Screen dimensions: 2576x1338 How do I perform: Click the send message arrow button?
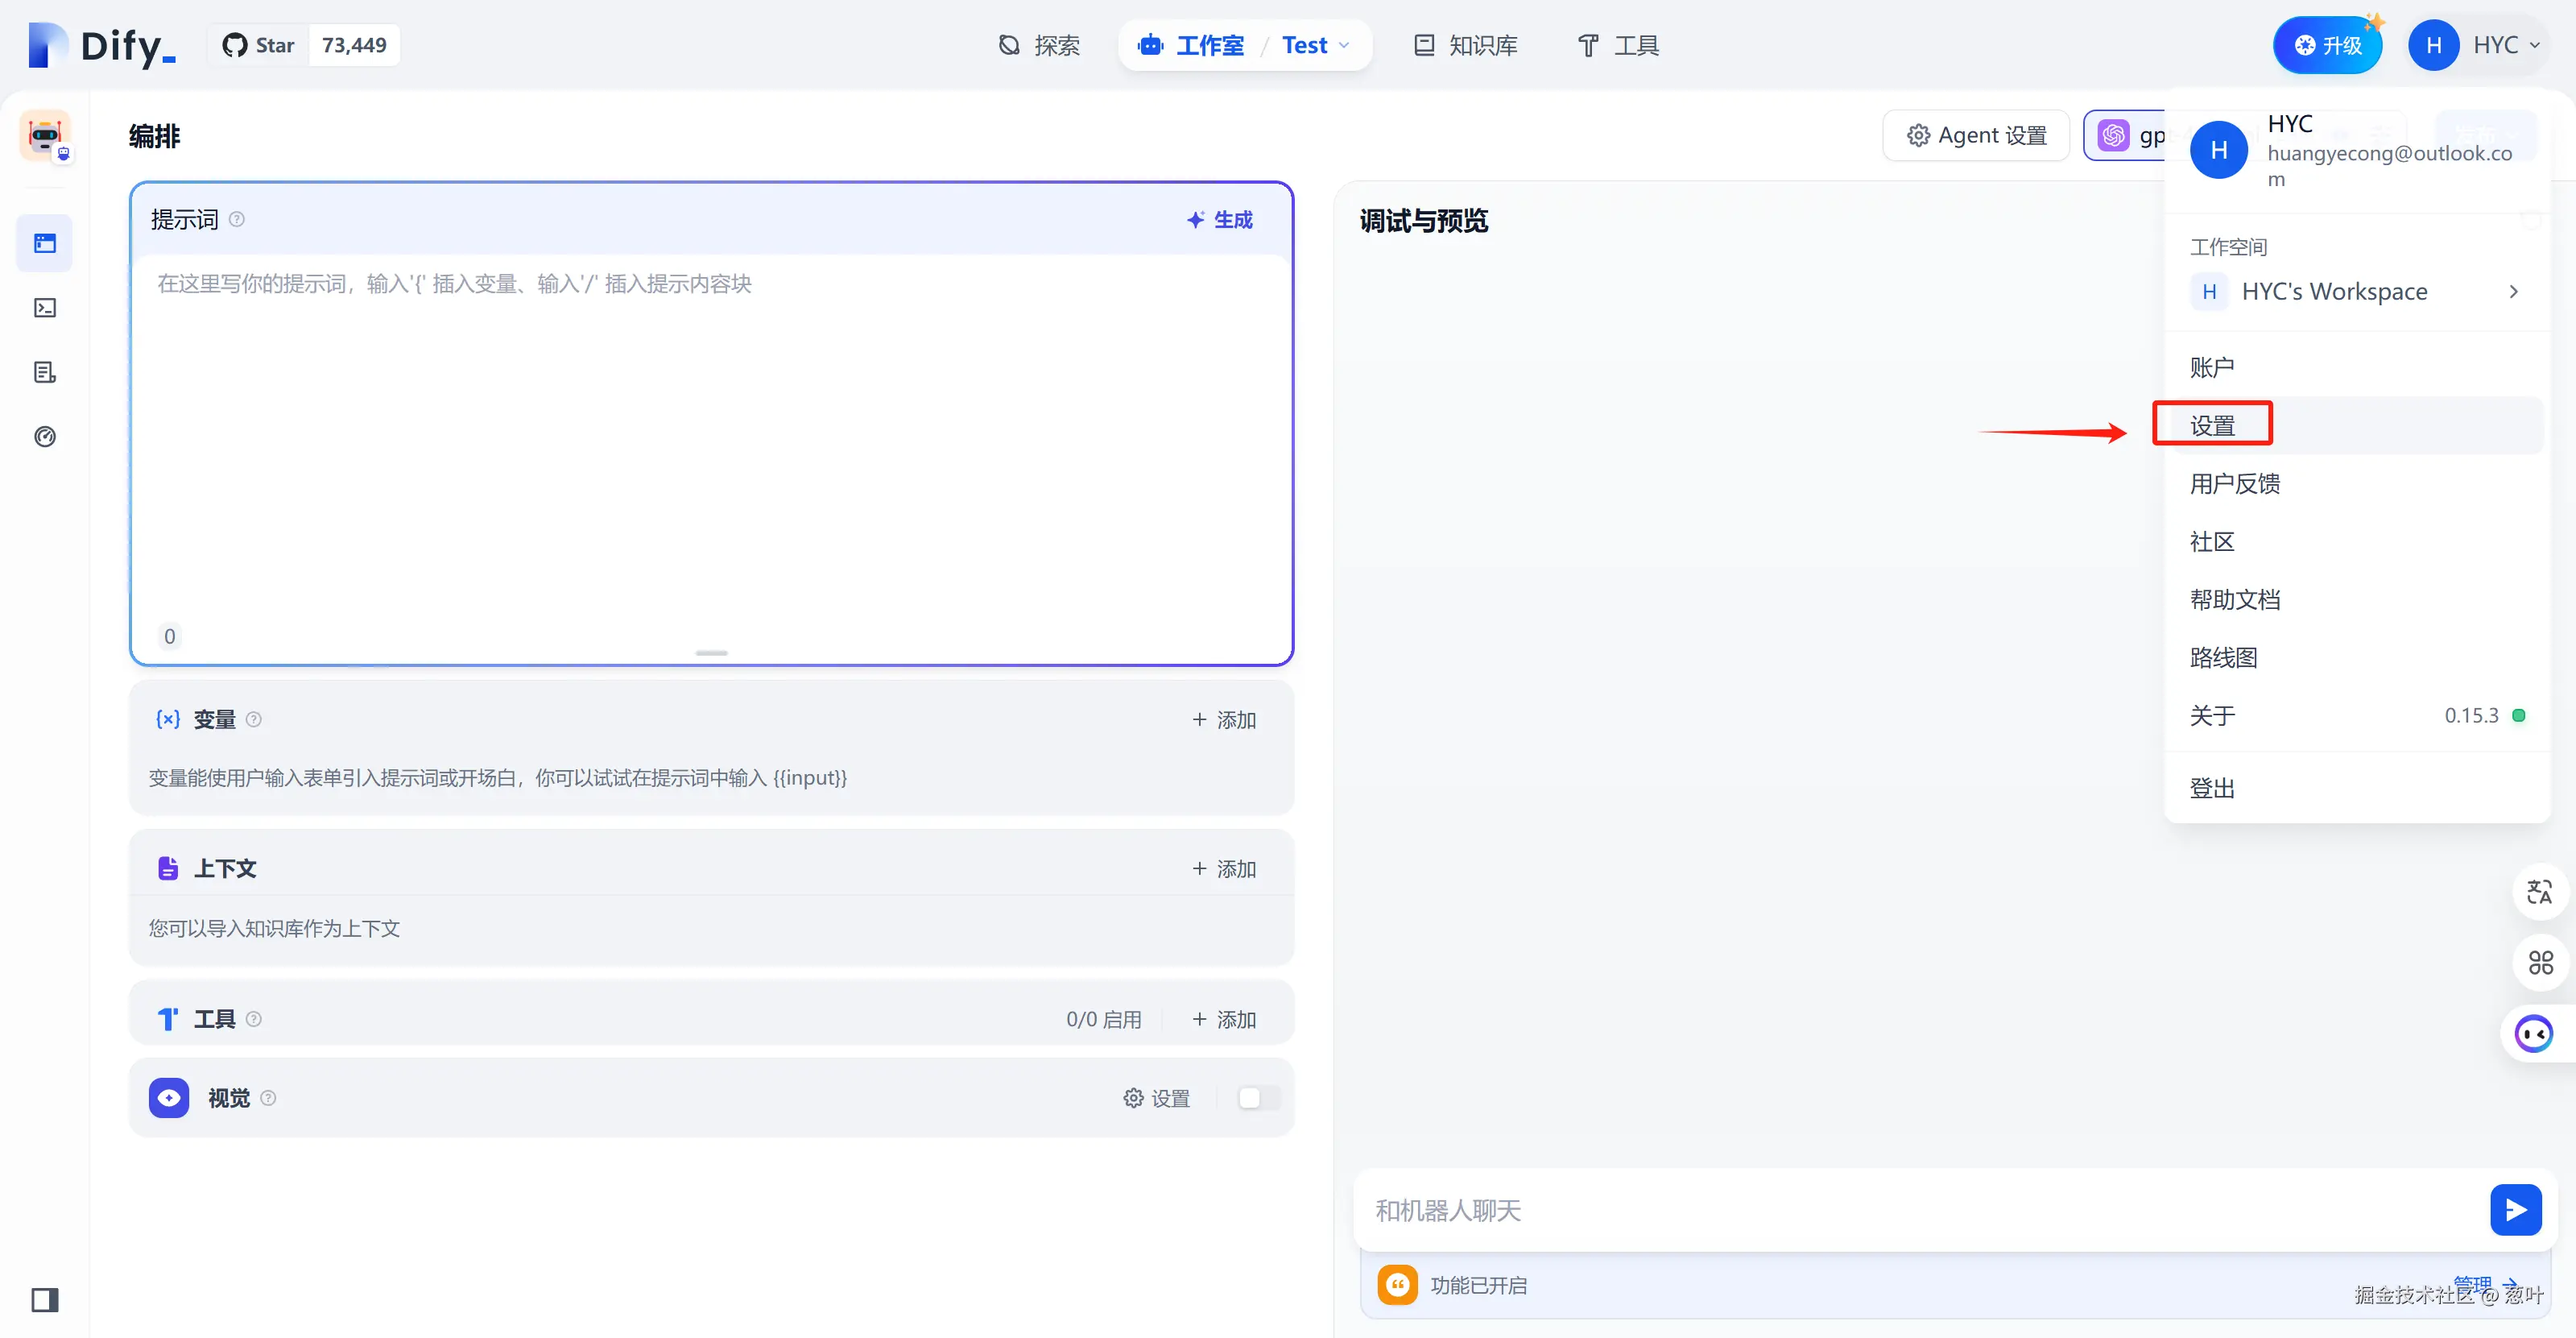pos(2515,1210)
